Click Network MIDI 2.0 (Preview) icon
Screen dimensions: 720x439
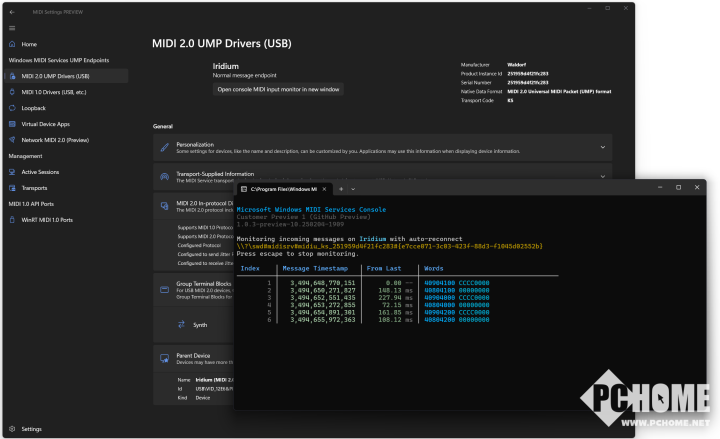coord(12,140)
